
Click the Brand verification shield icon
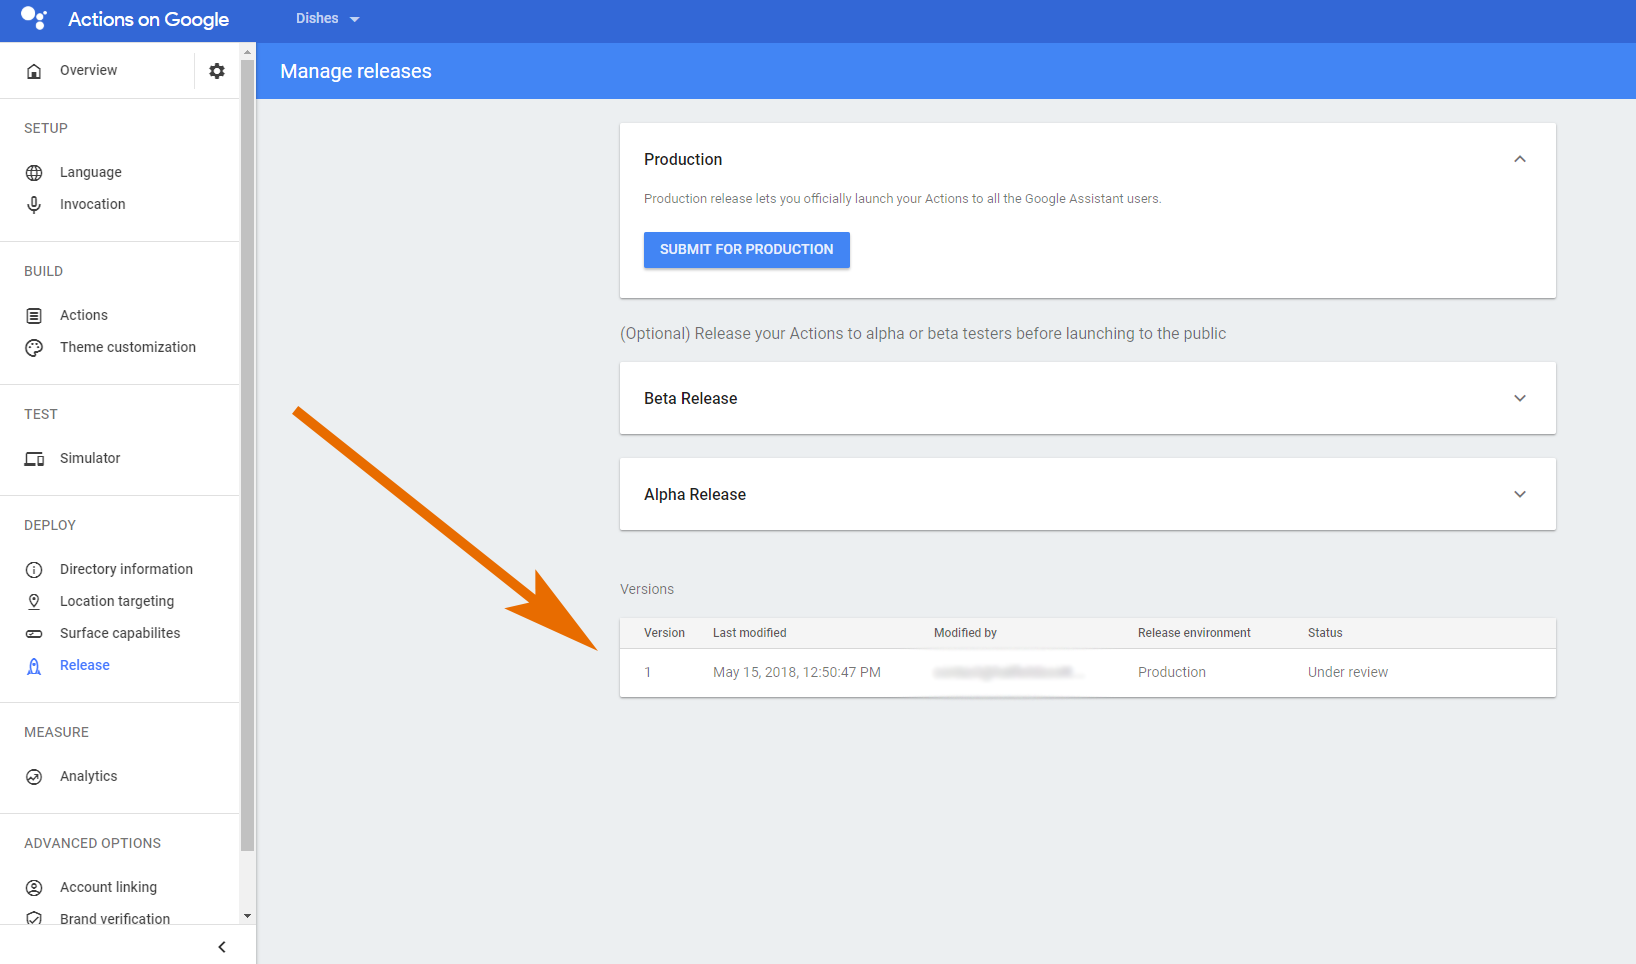[34, 918]
